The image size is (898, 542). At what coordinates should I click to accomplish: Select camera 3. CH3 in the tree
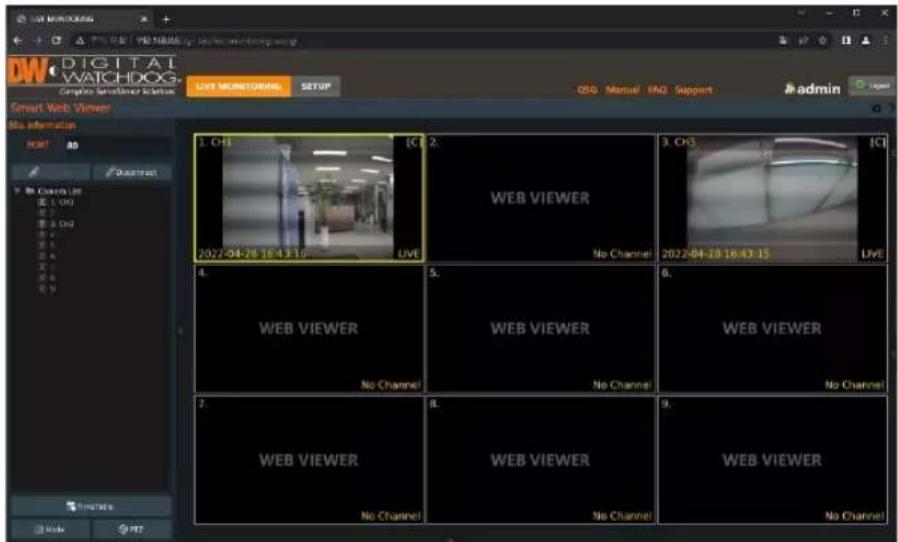[x=56, y=224]
